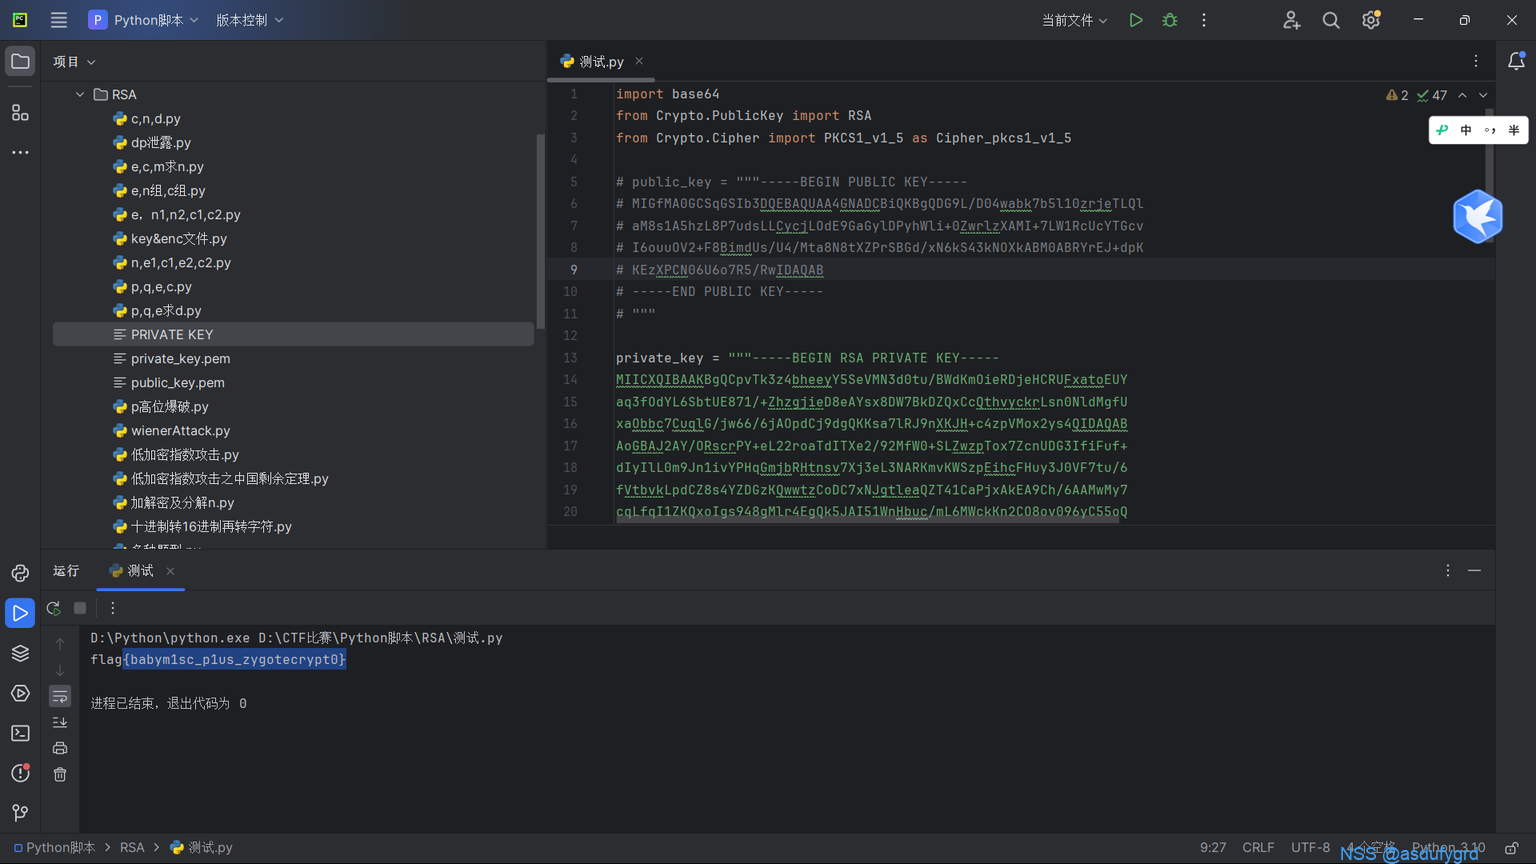Close the 测试.py editor tab
The height and width of the screenshot is (864, 1536).
tap(639, 61)
